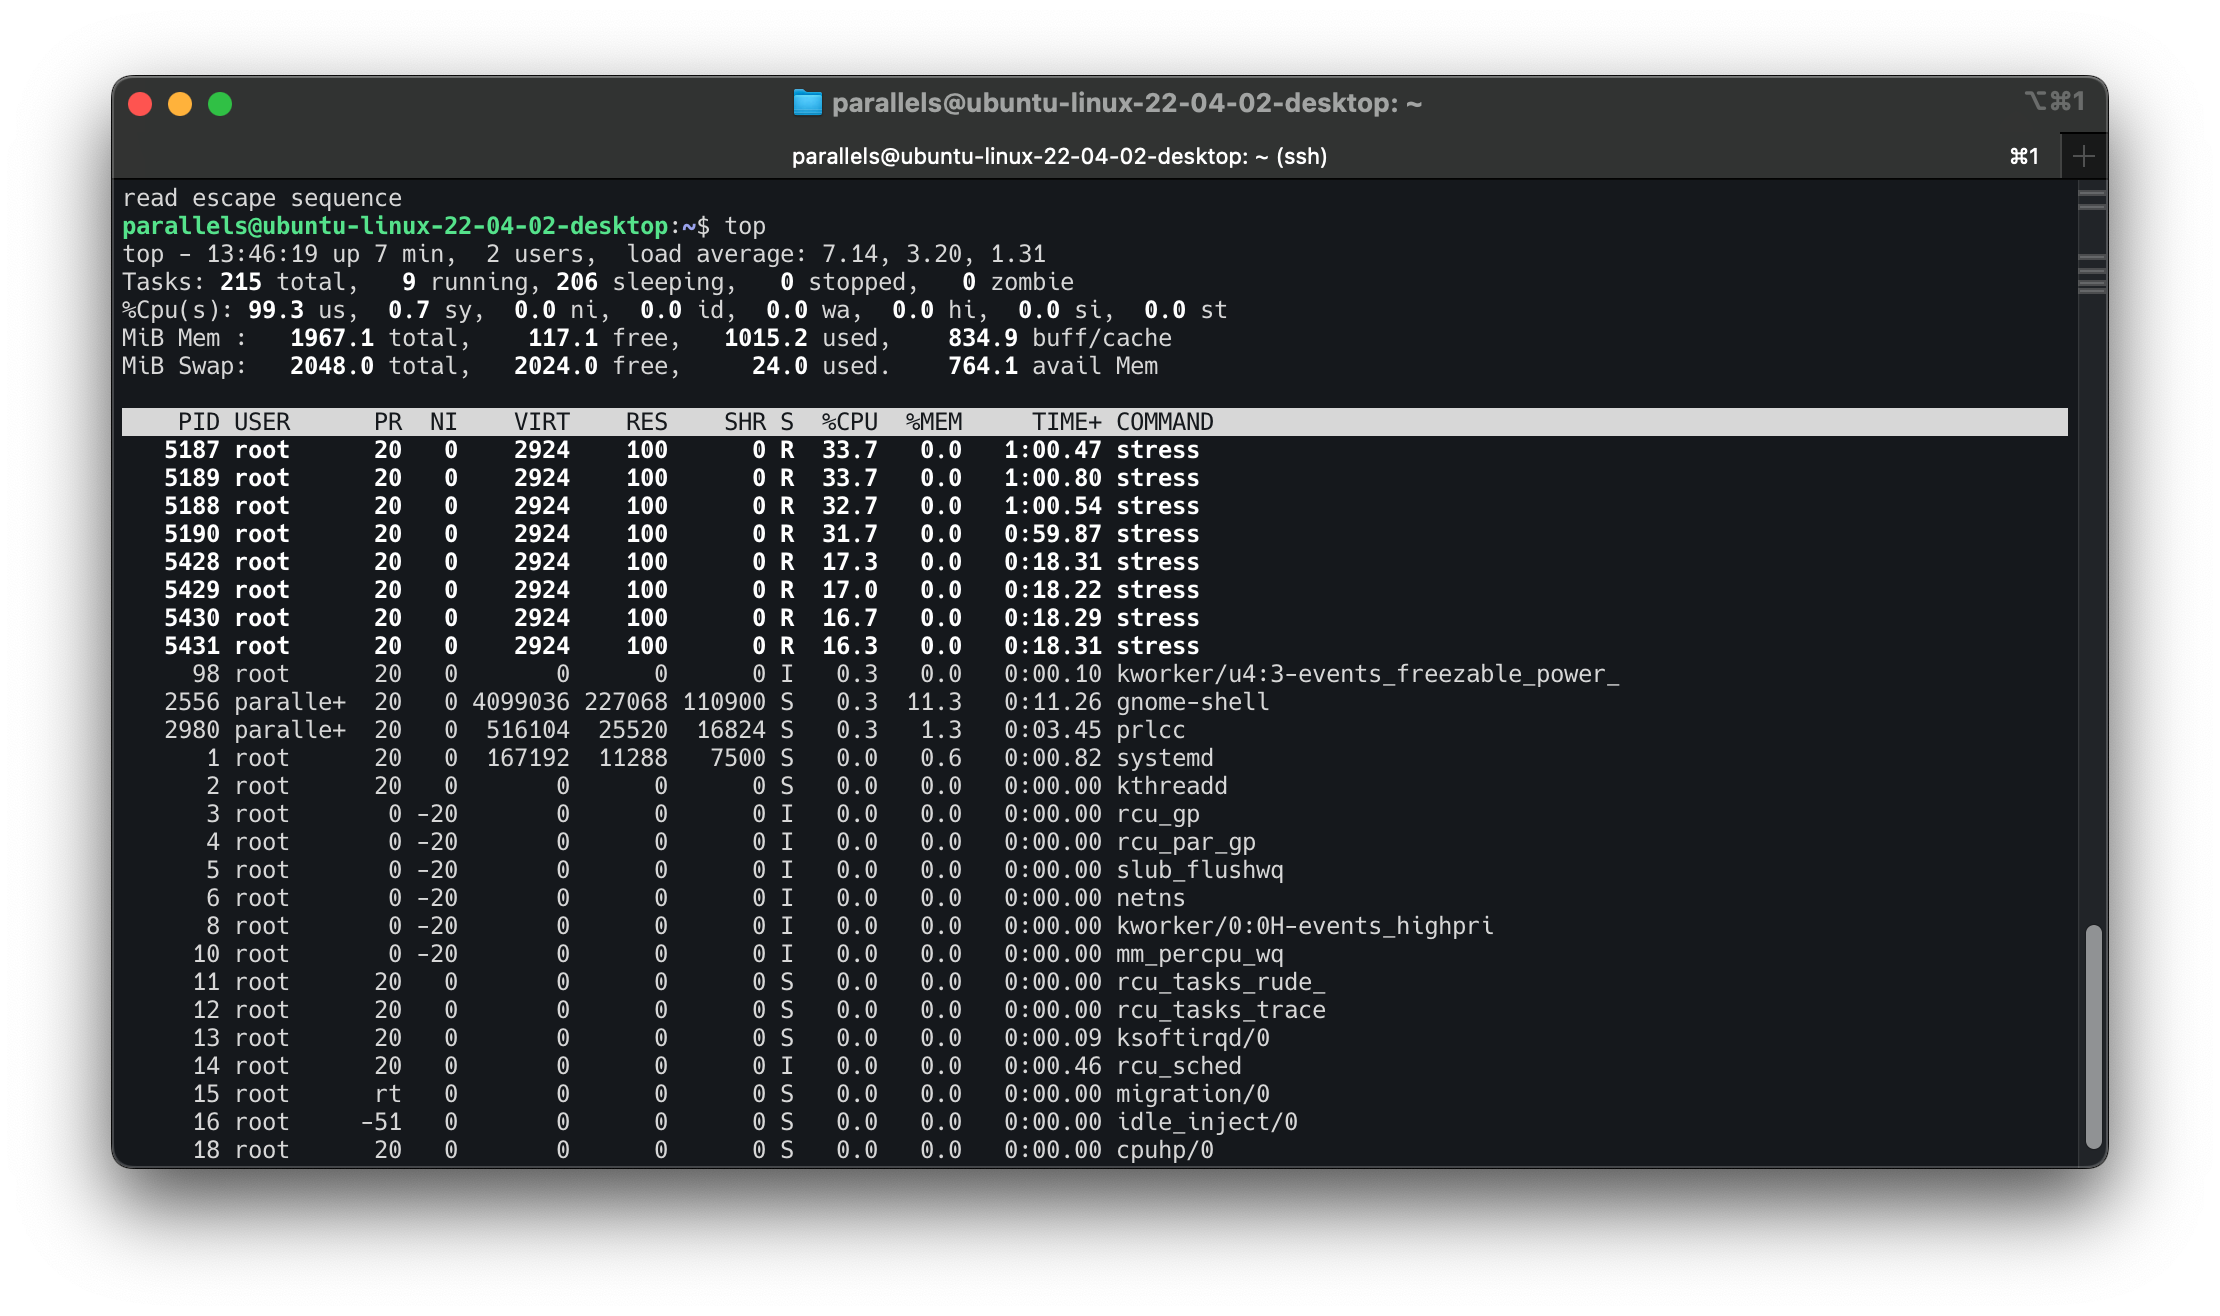The image size is (2220, 1316).
Task: Click the rcu_par_gp command name
Action: [x=1186, y=842]
